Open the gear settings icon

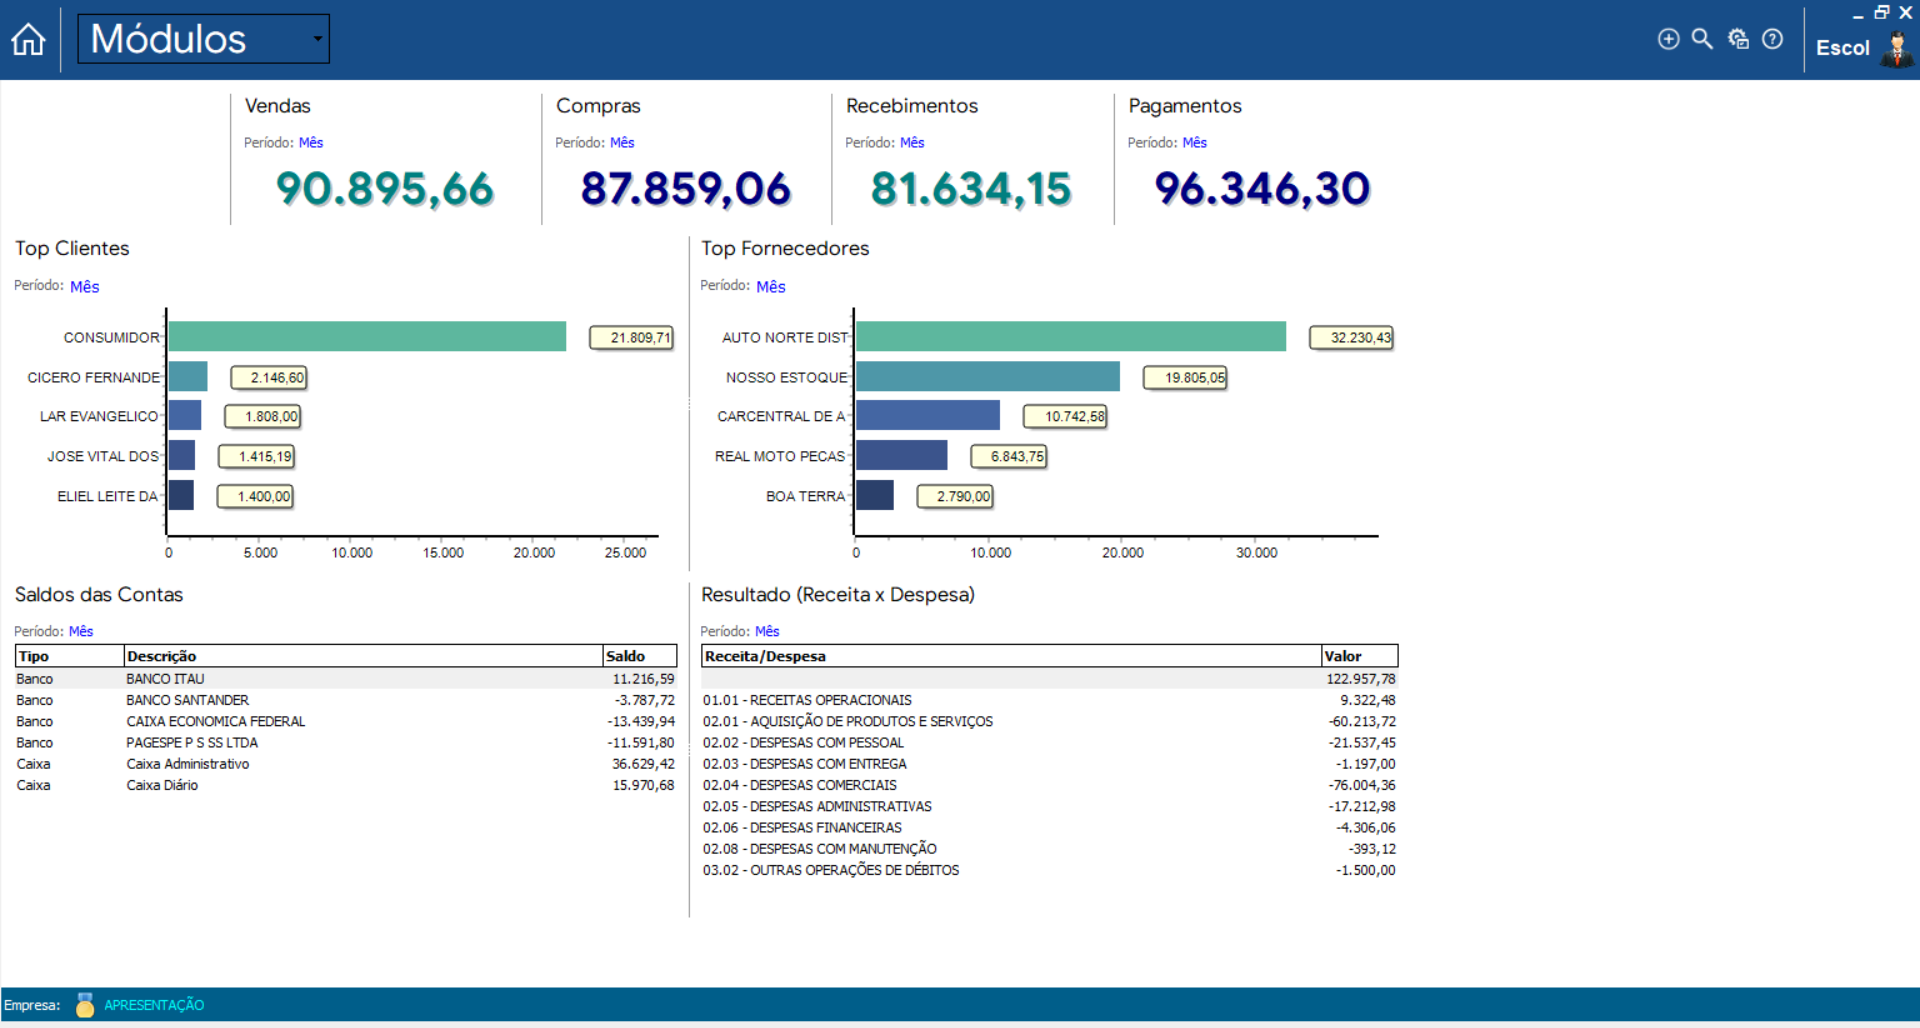[1738, 39]
